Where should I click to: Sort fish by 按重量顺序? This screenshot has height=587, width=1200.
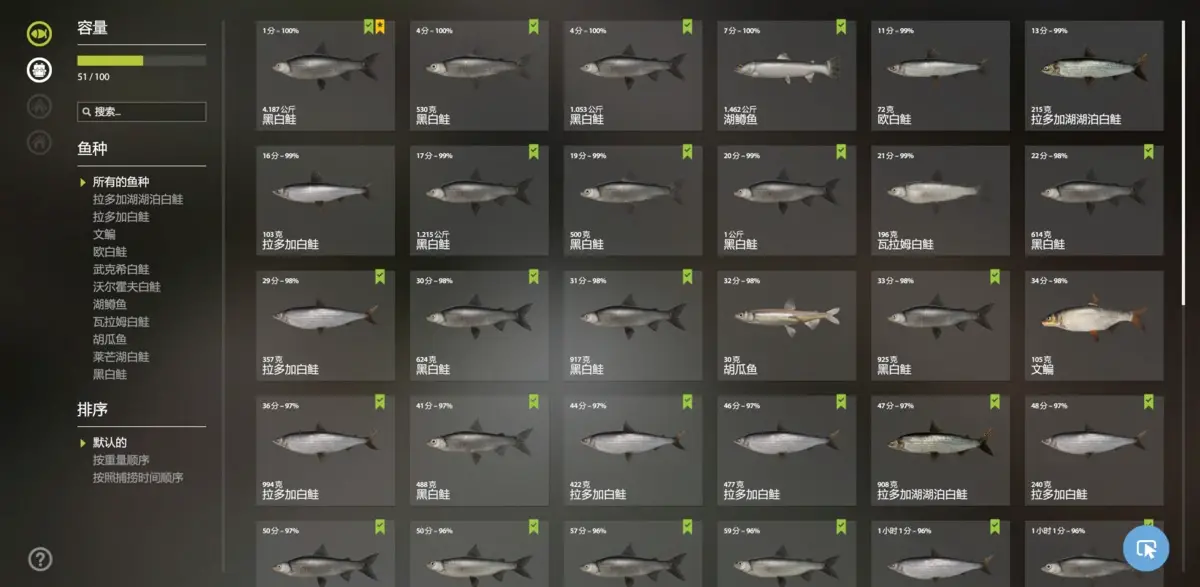[121, 460]
